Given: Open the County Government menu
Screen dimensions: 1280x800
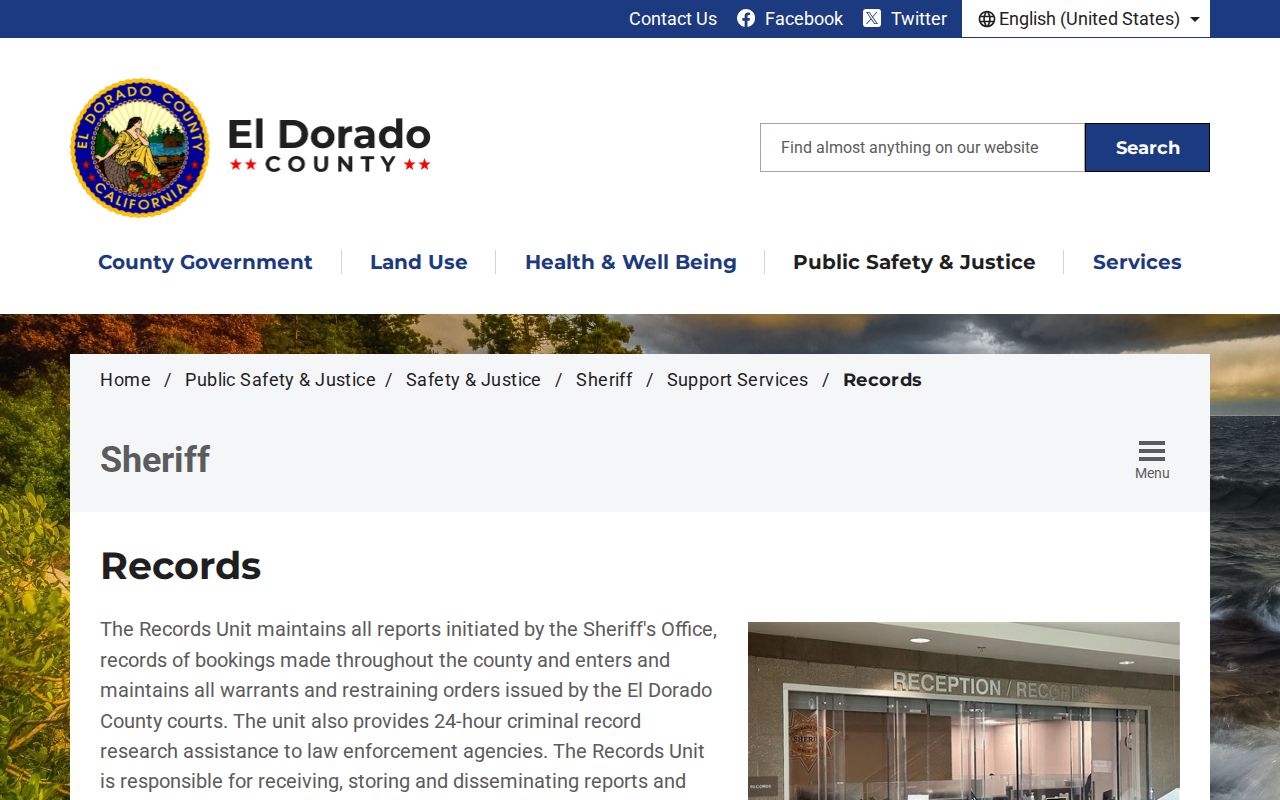Looking at the screenshot, I should click(x=205, y=262).
